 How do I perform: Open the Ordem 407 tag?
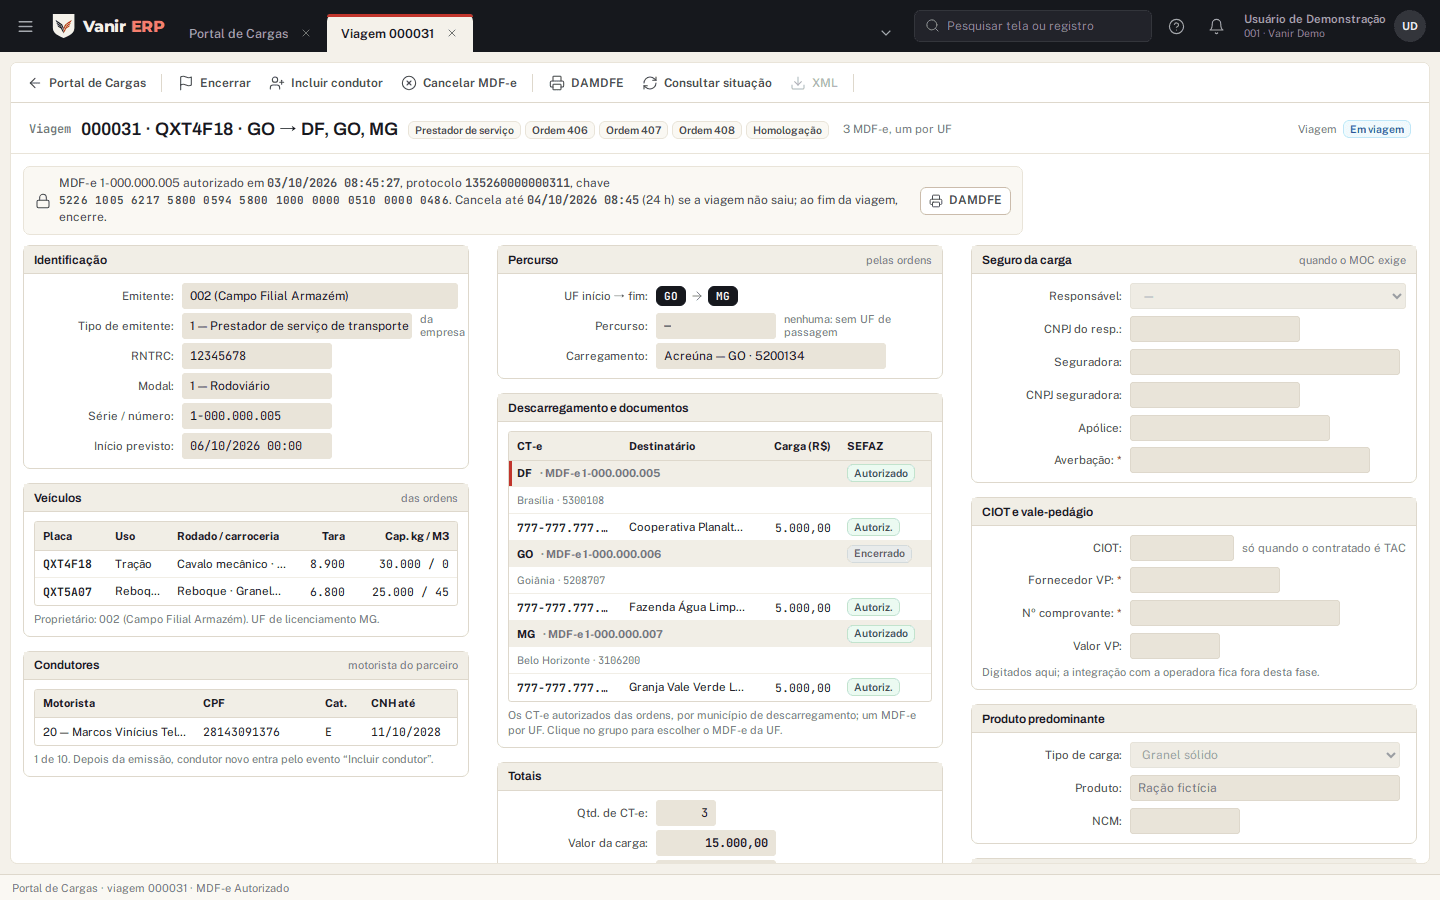(634, 130)
